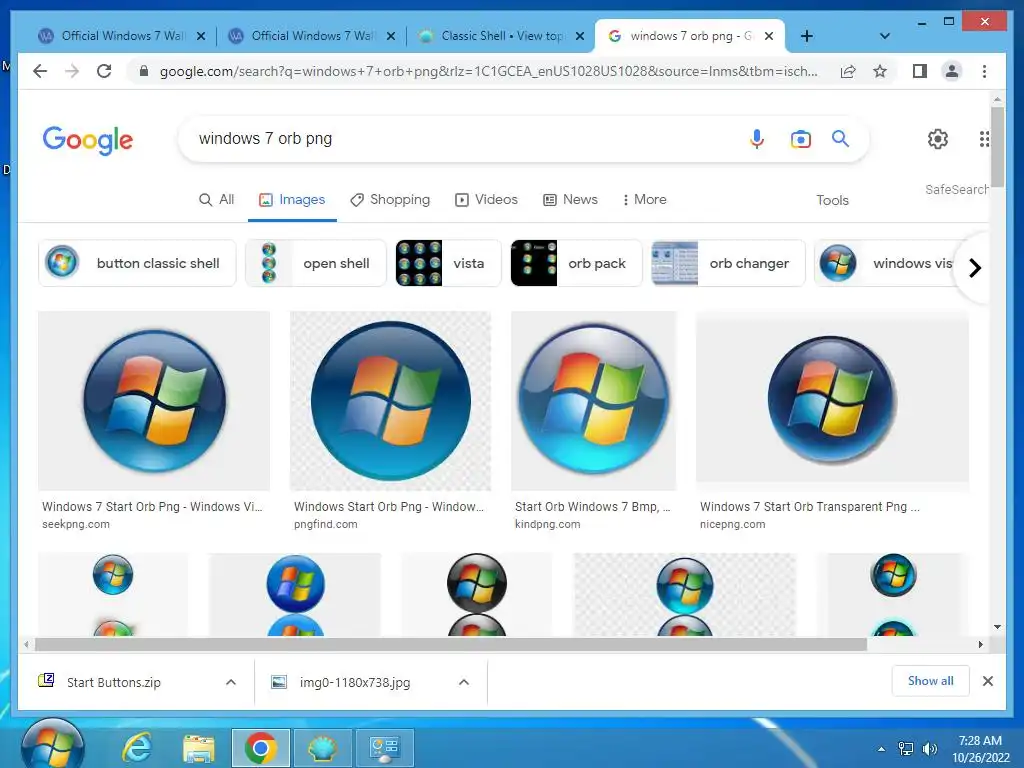The width and height of the screenshot is (1024, 768).
Task: Start voice search with the microphone
Action: pyautogui.click(x=756, y=138)
